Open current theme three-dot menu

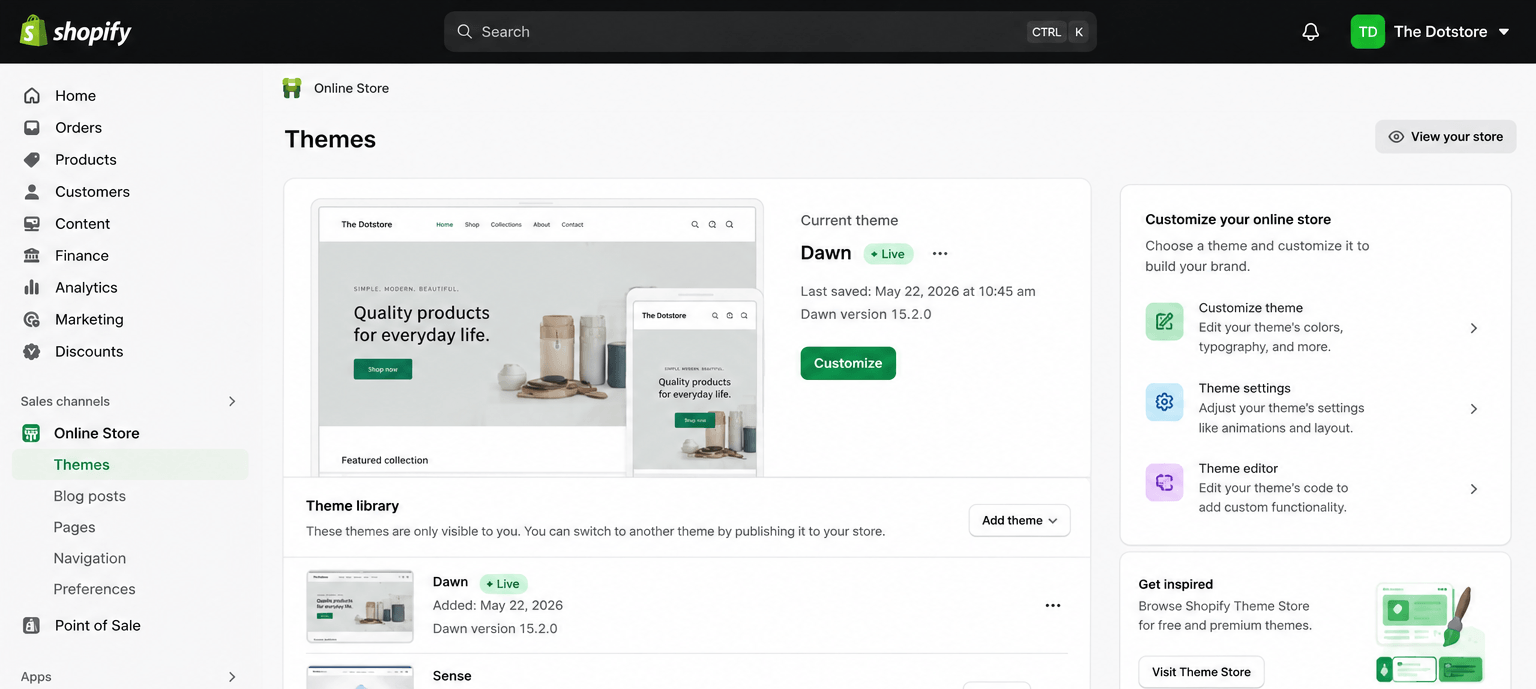[x=939, y=254]
